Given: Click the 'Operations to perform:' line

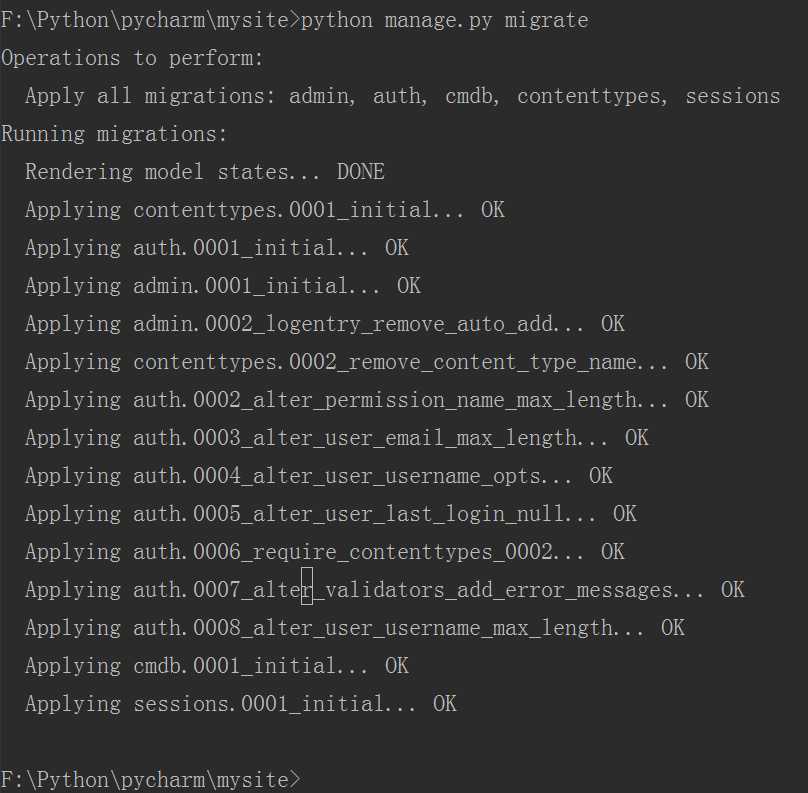Looking at the screenshot, I should (132, 59).
